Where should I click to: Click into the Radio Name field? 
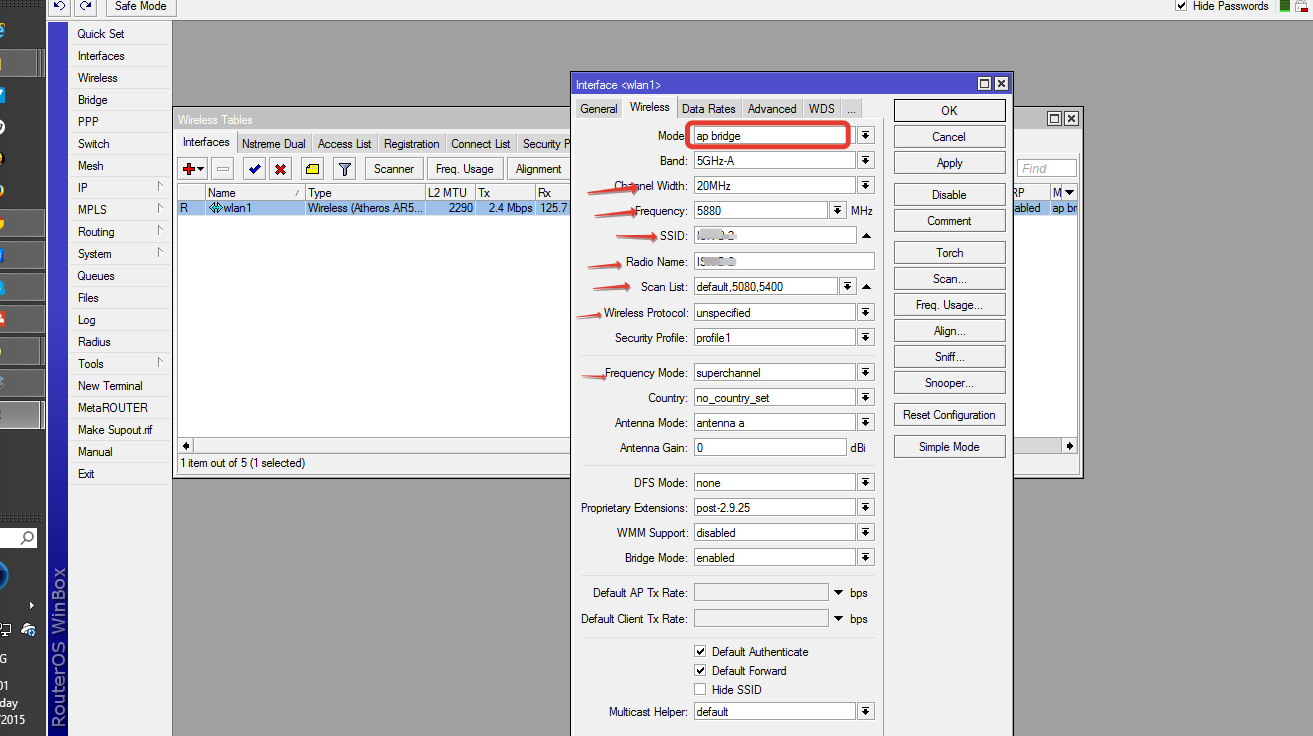click(x=784, y=262)
